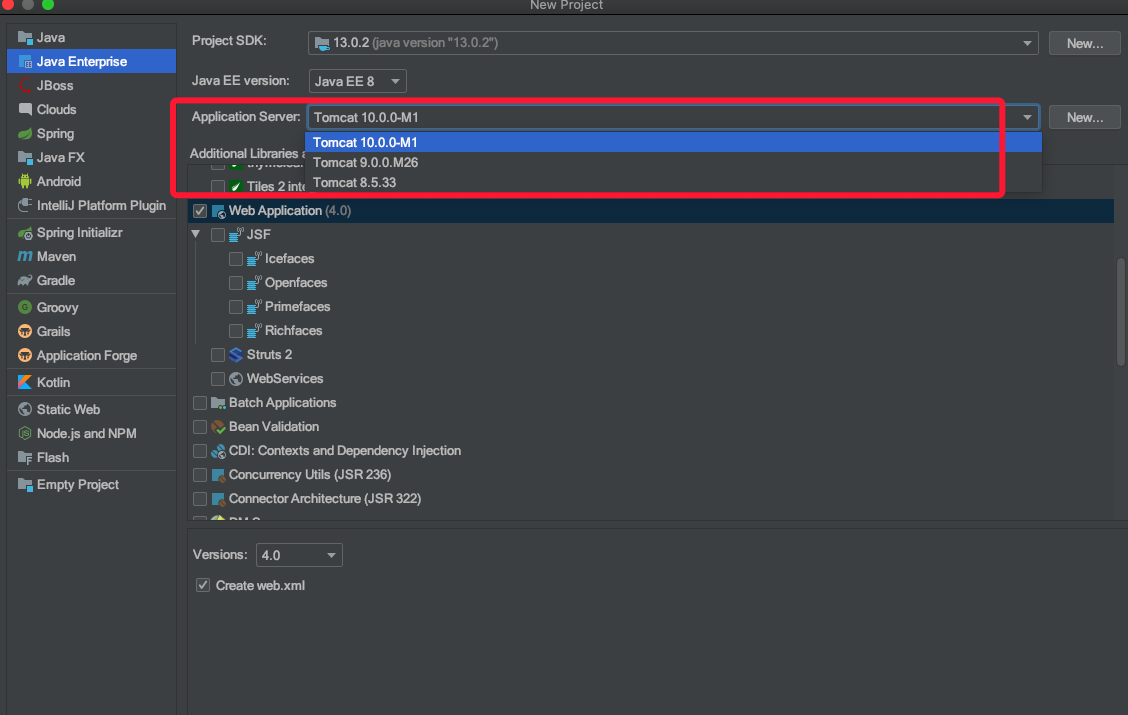Choose Android project type
Image resolution: width=1128 pixels, height=715 pixels.
(x=91, y=181)
